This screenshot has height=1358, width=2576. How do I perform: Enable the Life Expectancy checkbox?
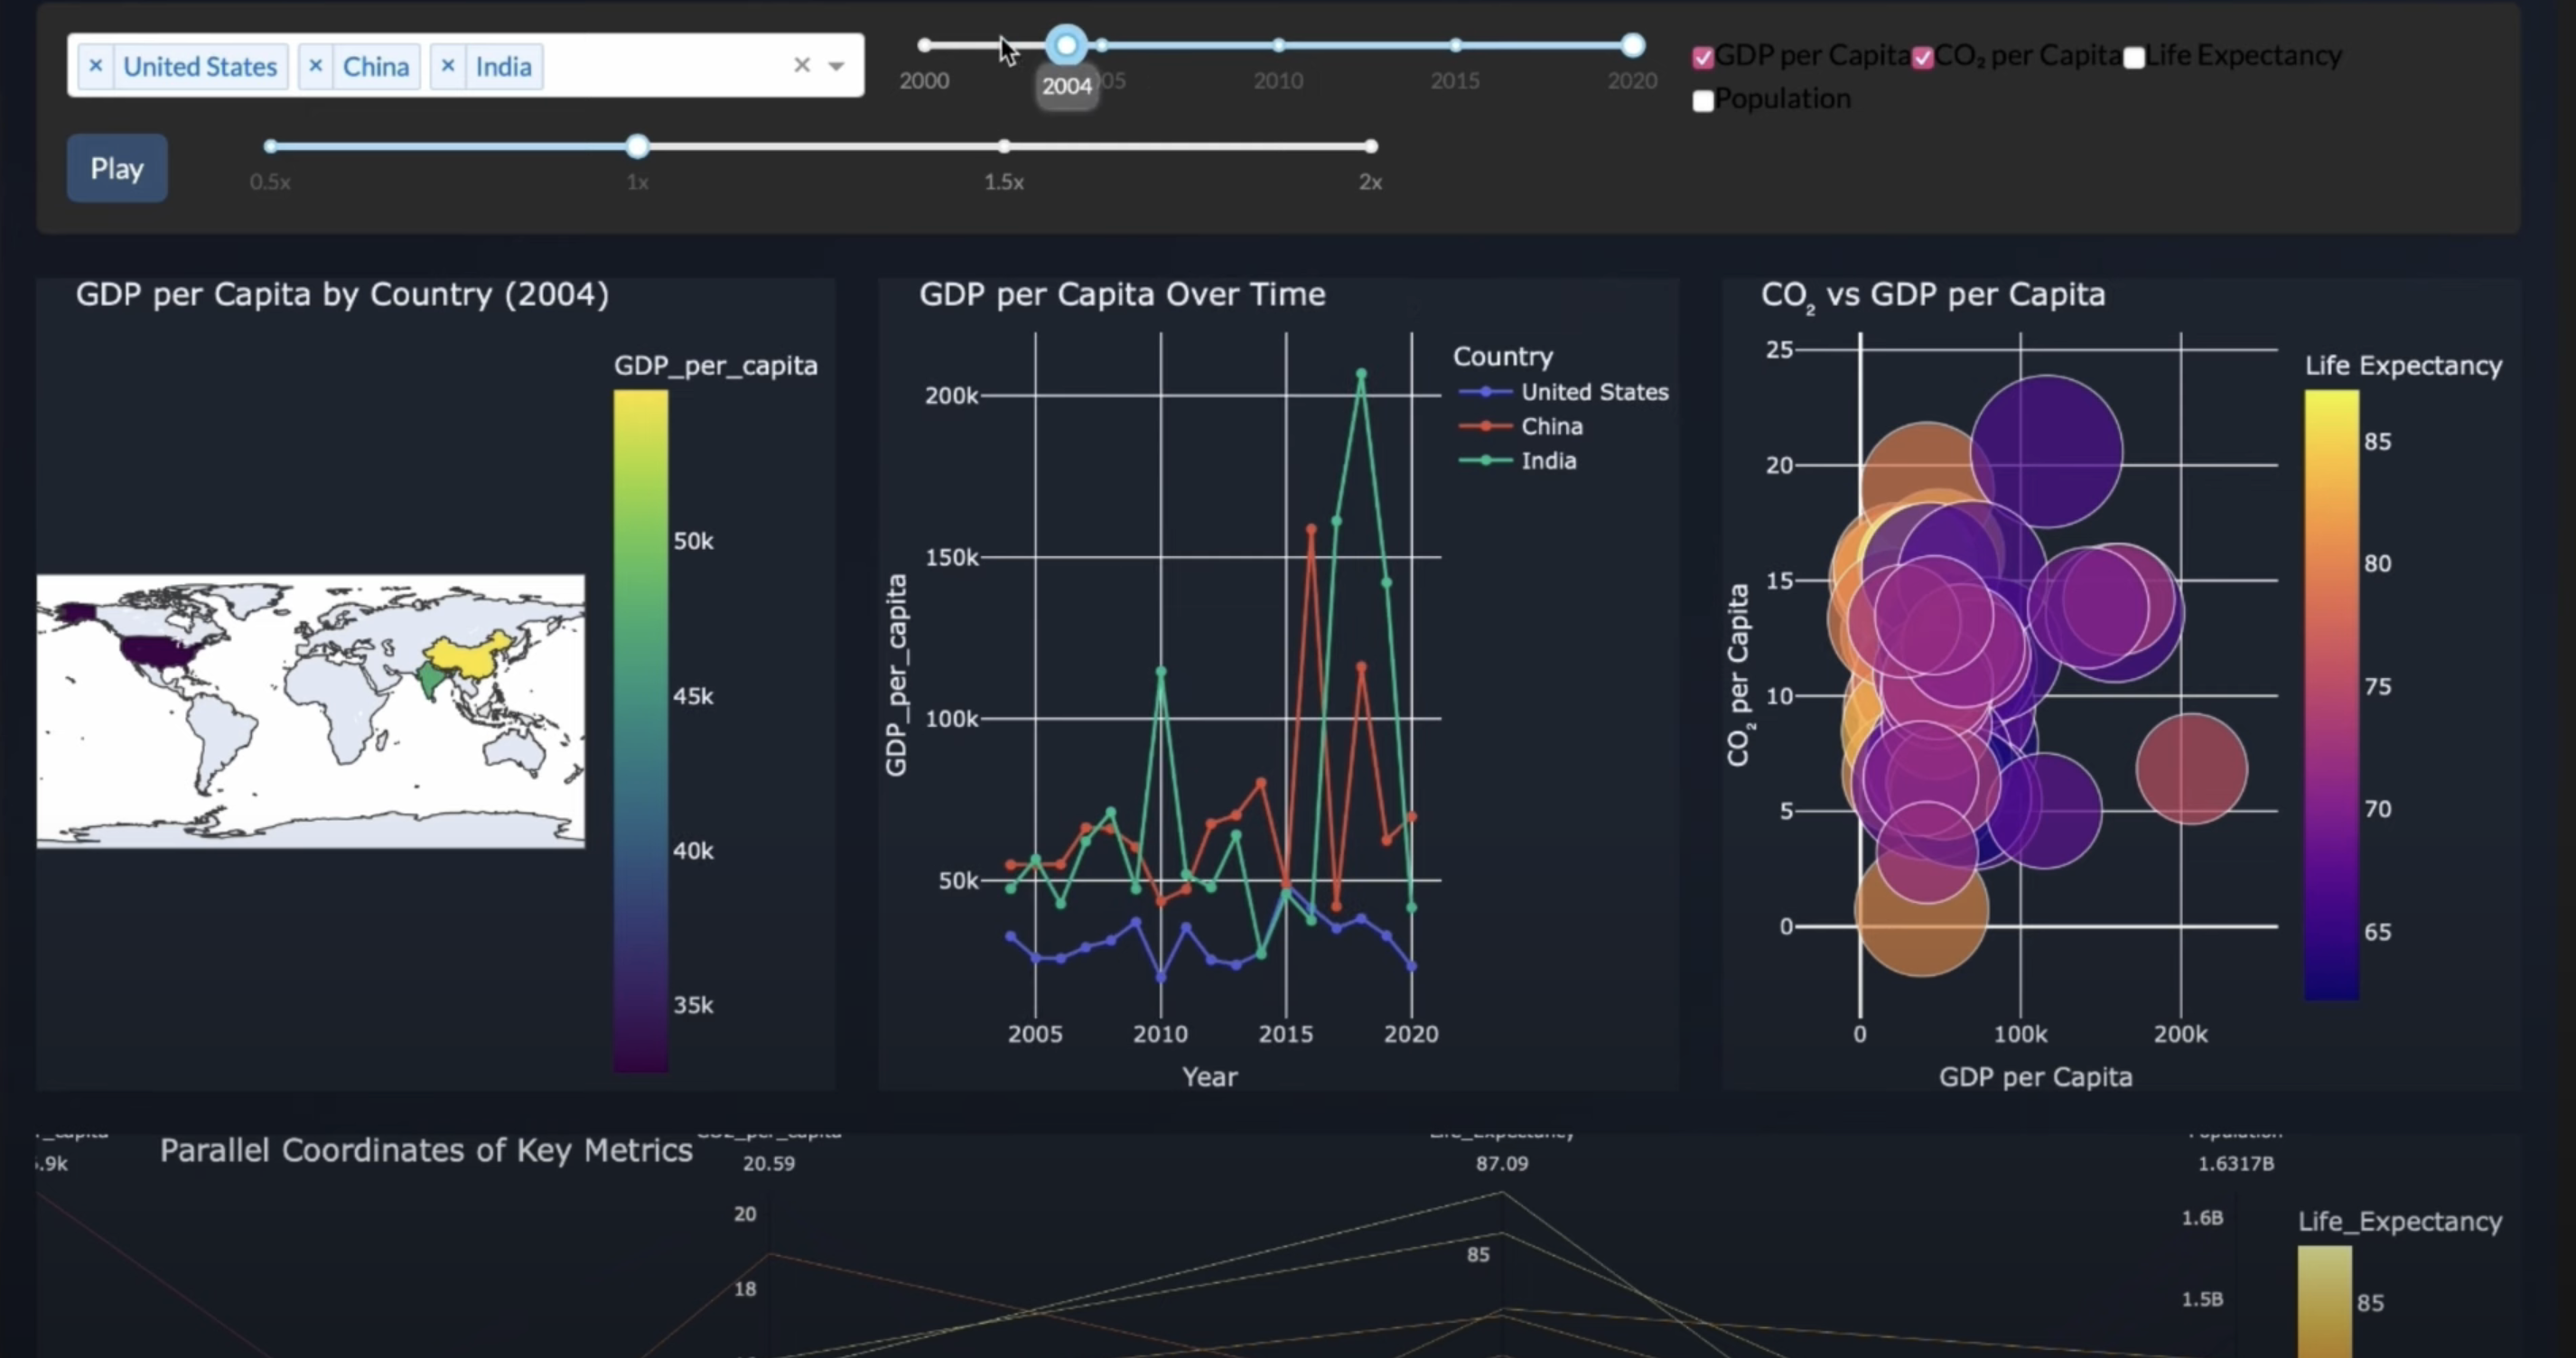pos(2133,58)
